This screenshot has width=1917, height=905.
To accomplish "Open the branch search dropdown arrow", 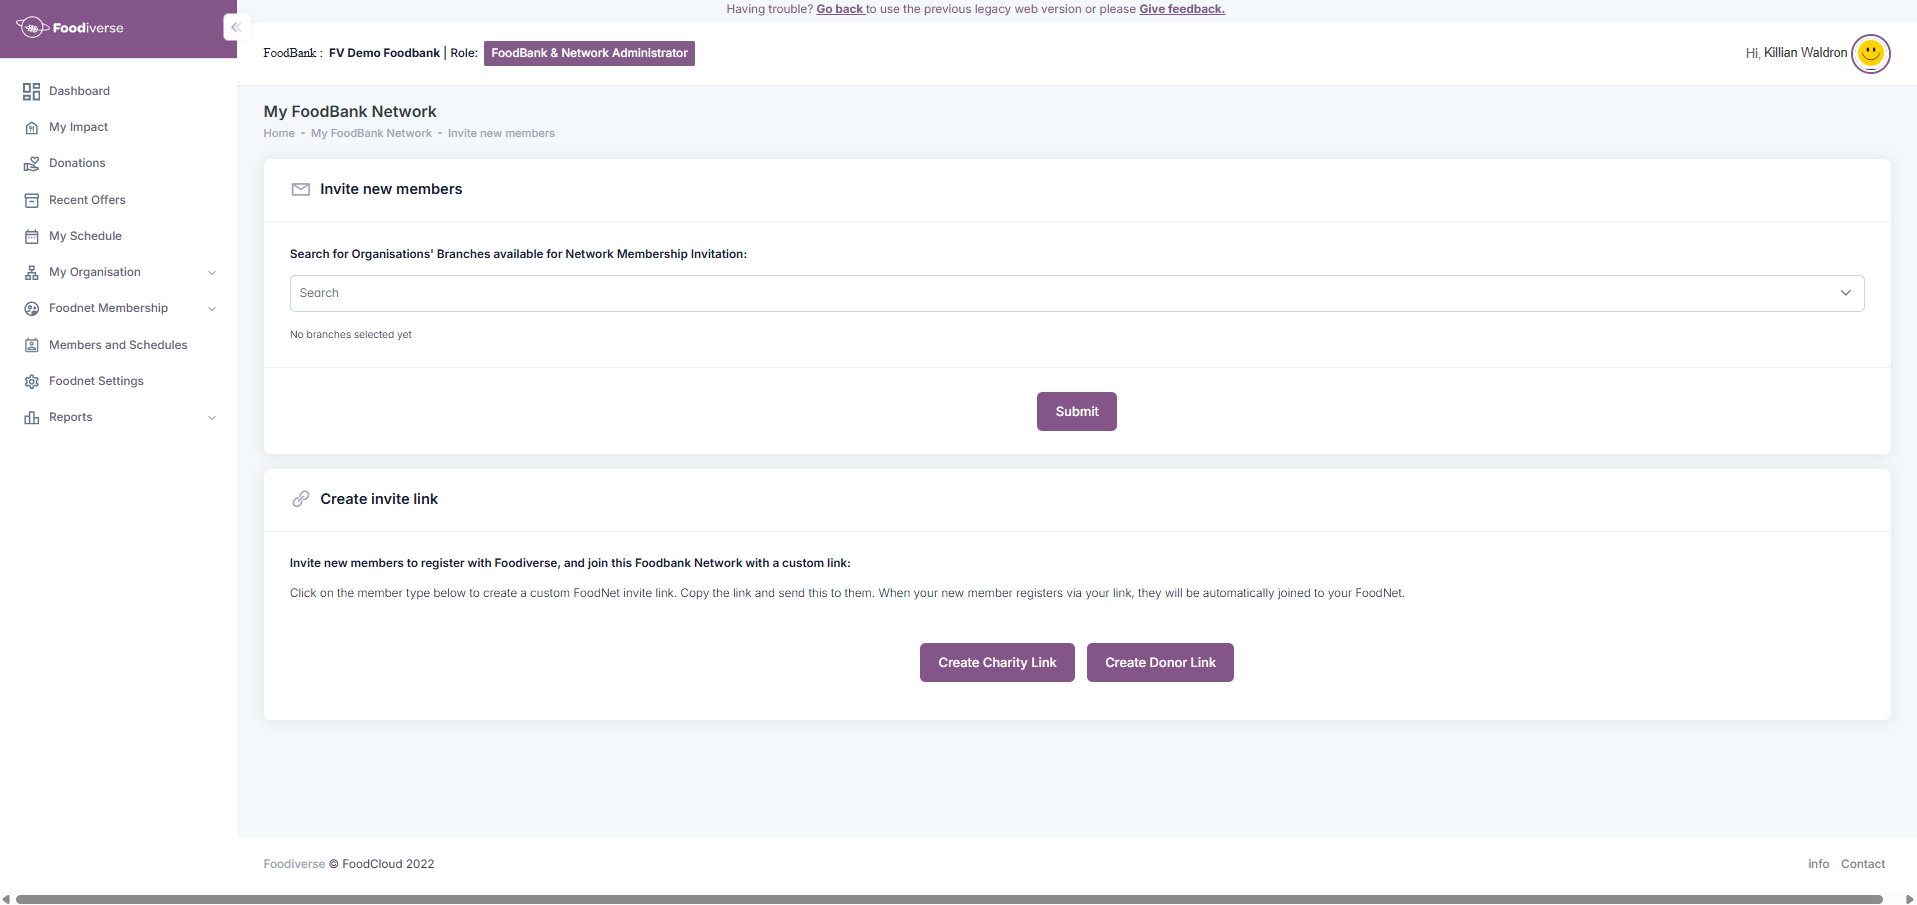I will [x=1845, y=293].
